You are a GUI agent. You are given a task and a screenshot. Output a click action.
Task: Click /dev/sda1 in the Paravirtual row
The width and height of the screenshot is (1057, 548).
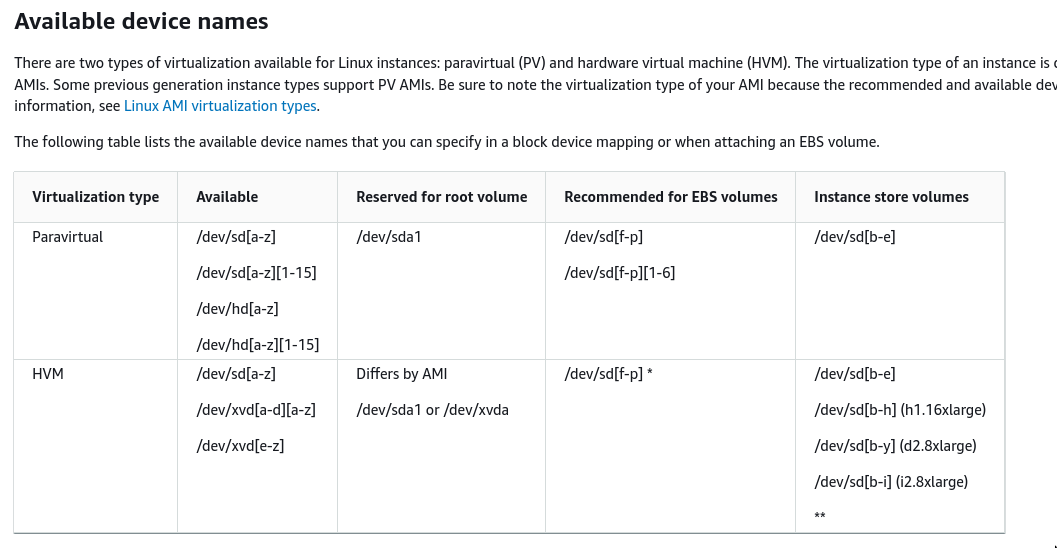(389, 237)
